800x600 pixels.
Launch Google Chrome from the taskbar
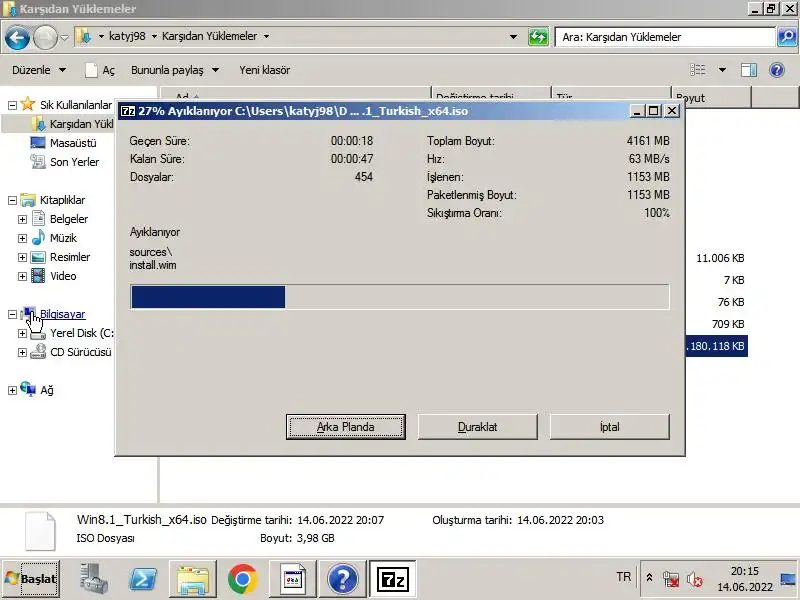242,579
